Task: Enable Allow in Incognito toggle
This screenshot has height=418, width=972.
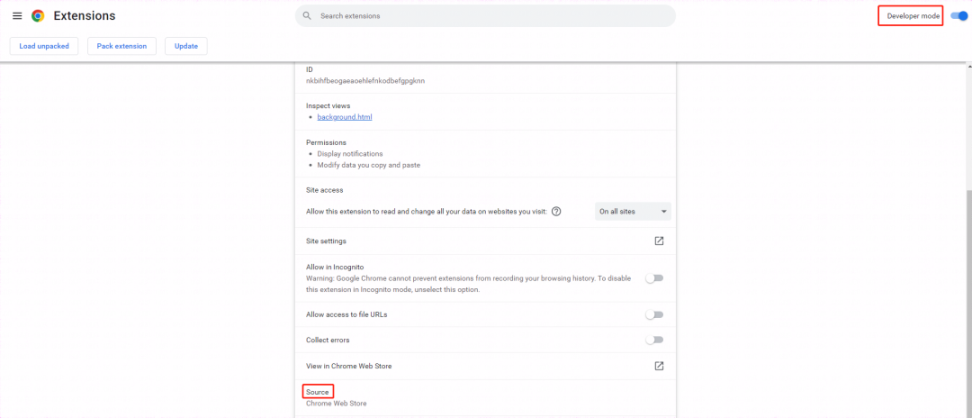Action: 655,278
